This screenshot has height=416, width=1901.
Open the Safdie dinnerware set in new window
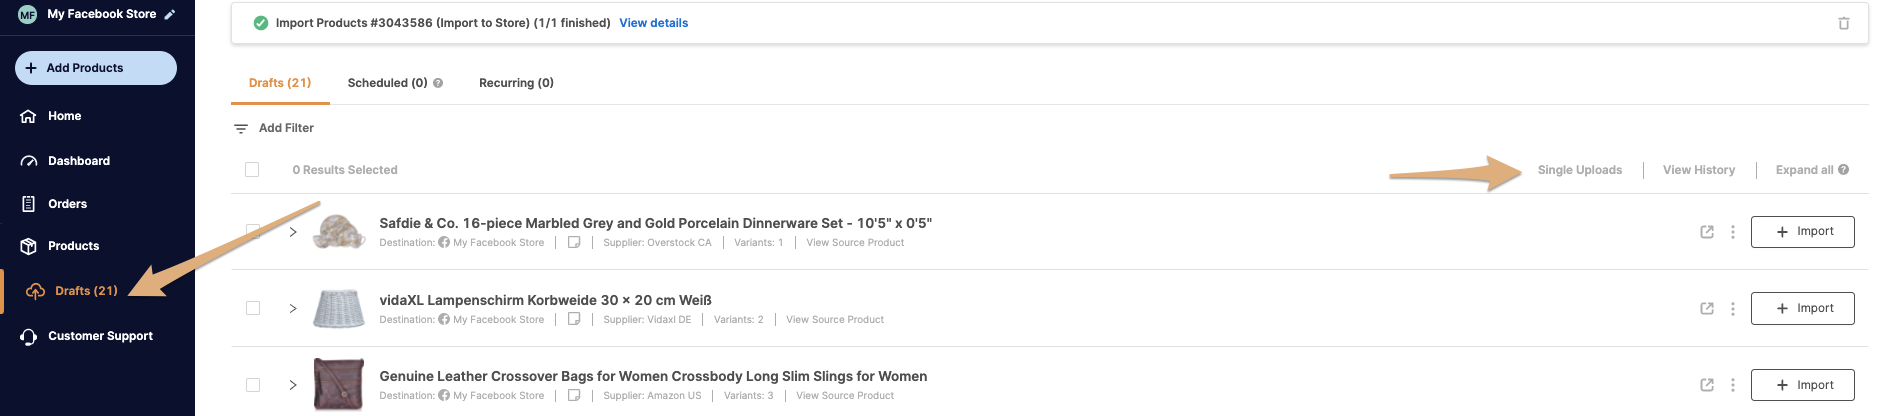1706,232
